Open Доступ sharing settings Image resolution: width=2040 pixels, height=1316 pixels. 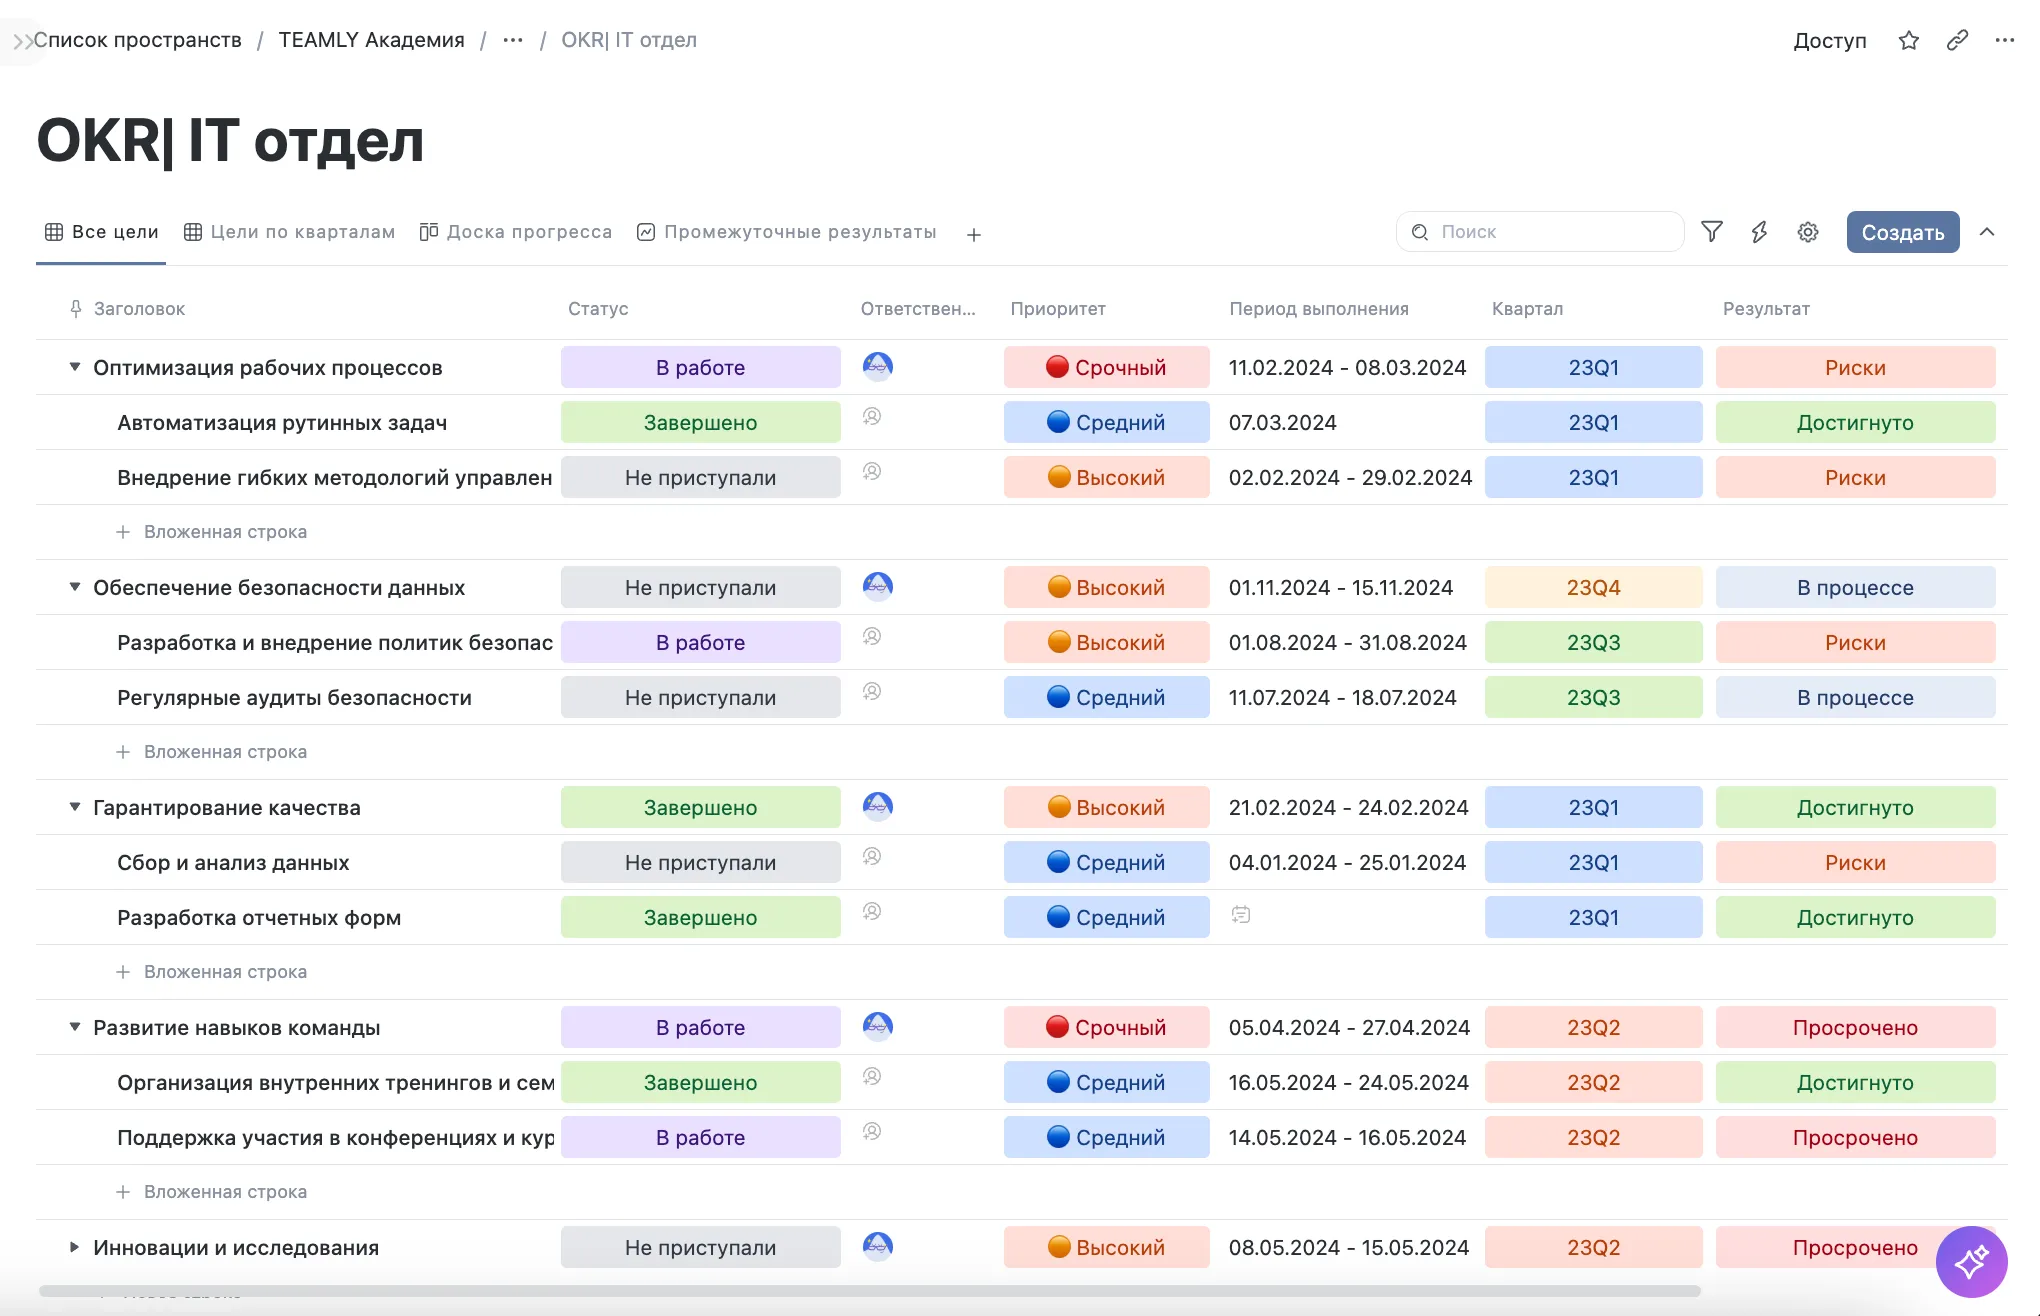point(1829,40)
